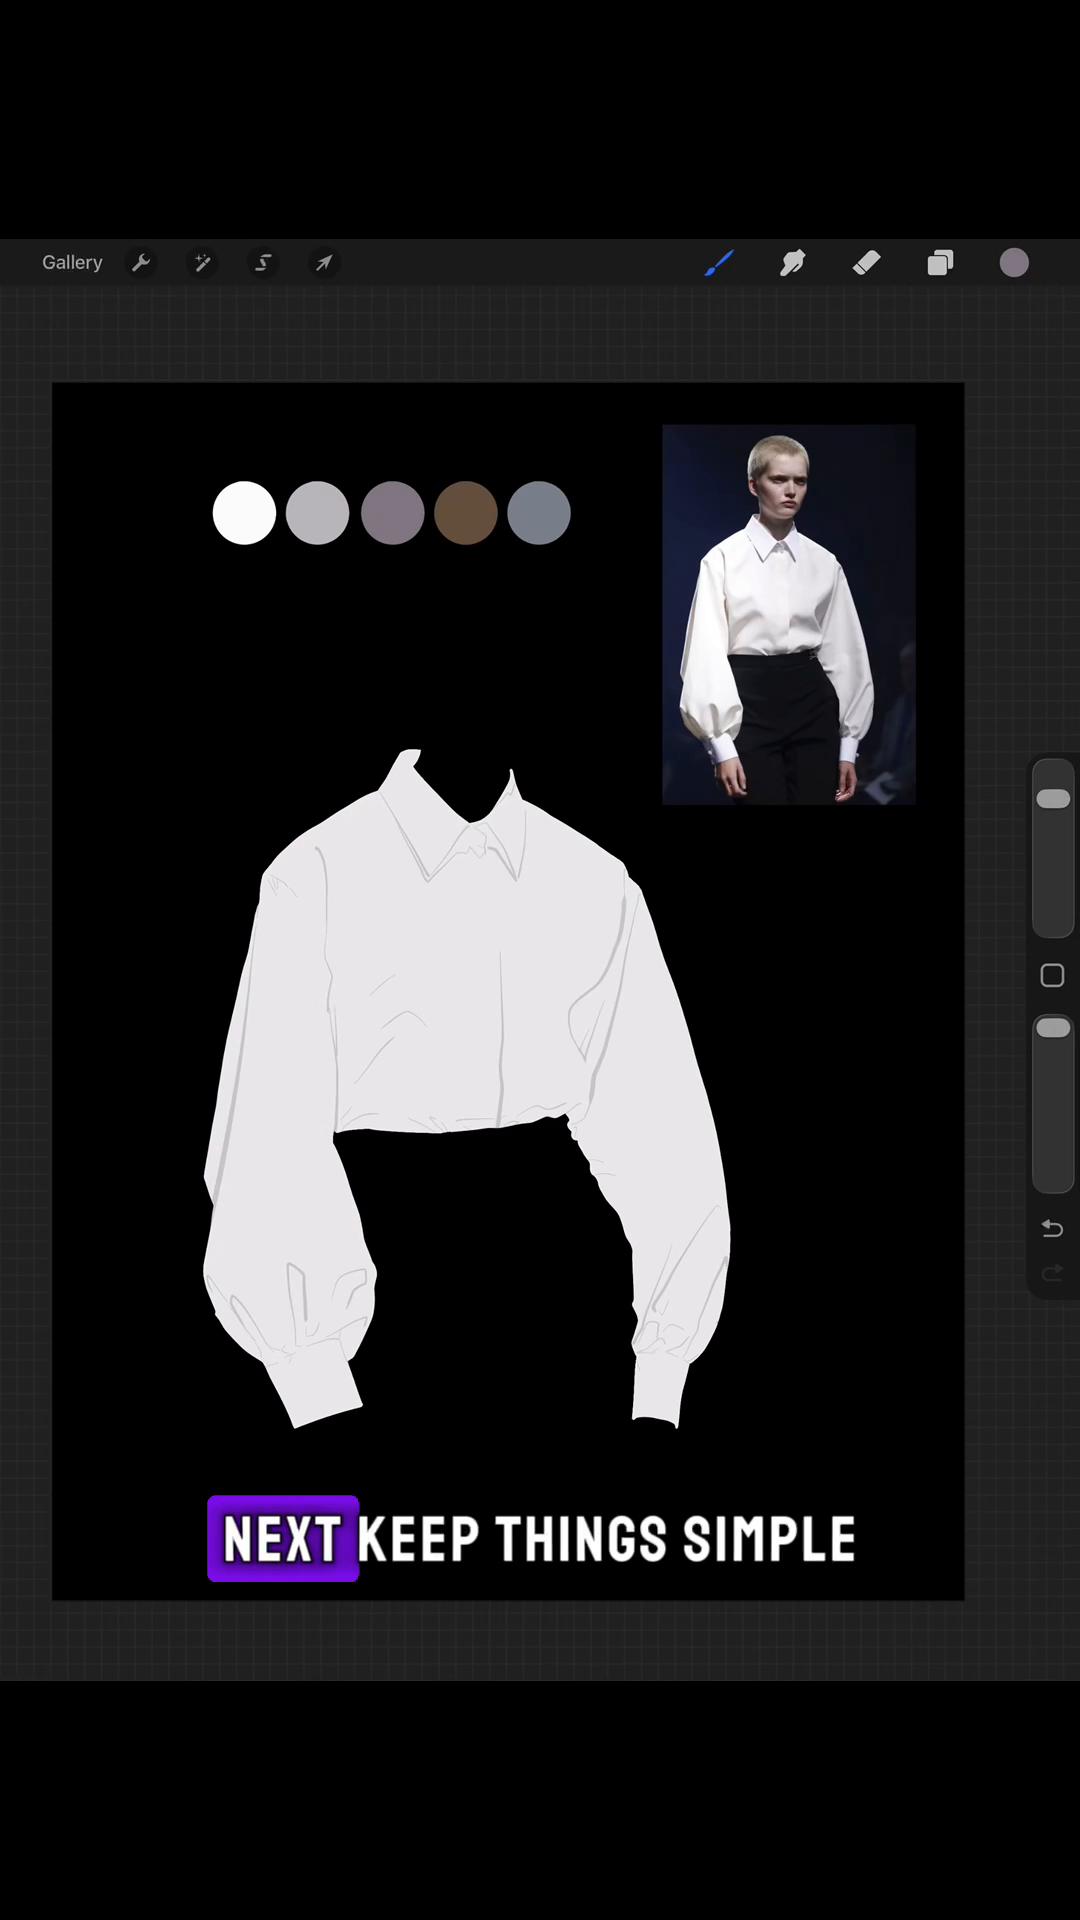
Task: Pick the light gray palette swatch
Action: (317, 513)
